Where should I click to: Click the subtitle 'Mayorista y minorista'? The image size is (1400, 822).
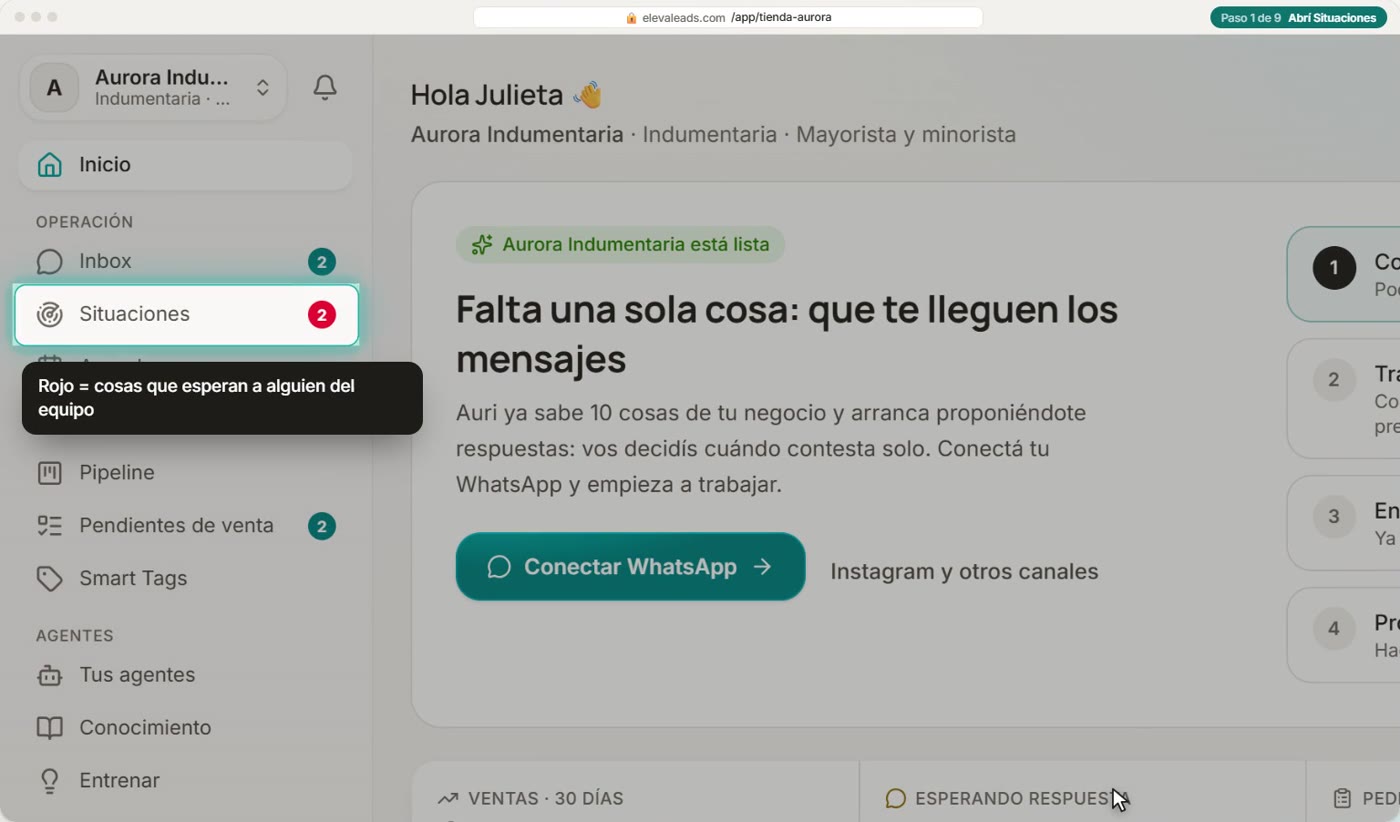906,135
